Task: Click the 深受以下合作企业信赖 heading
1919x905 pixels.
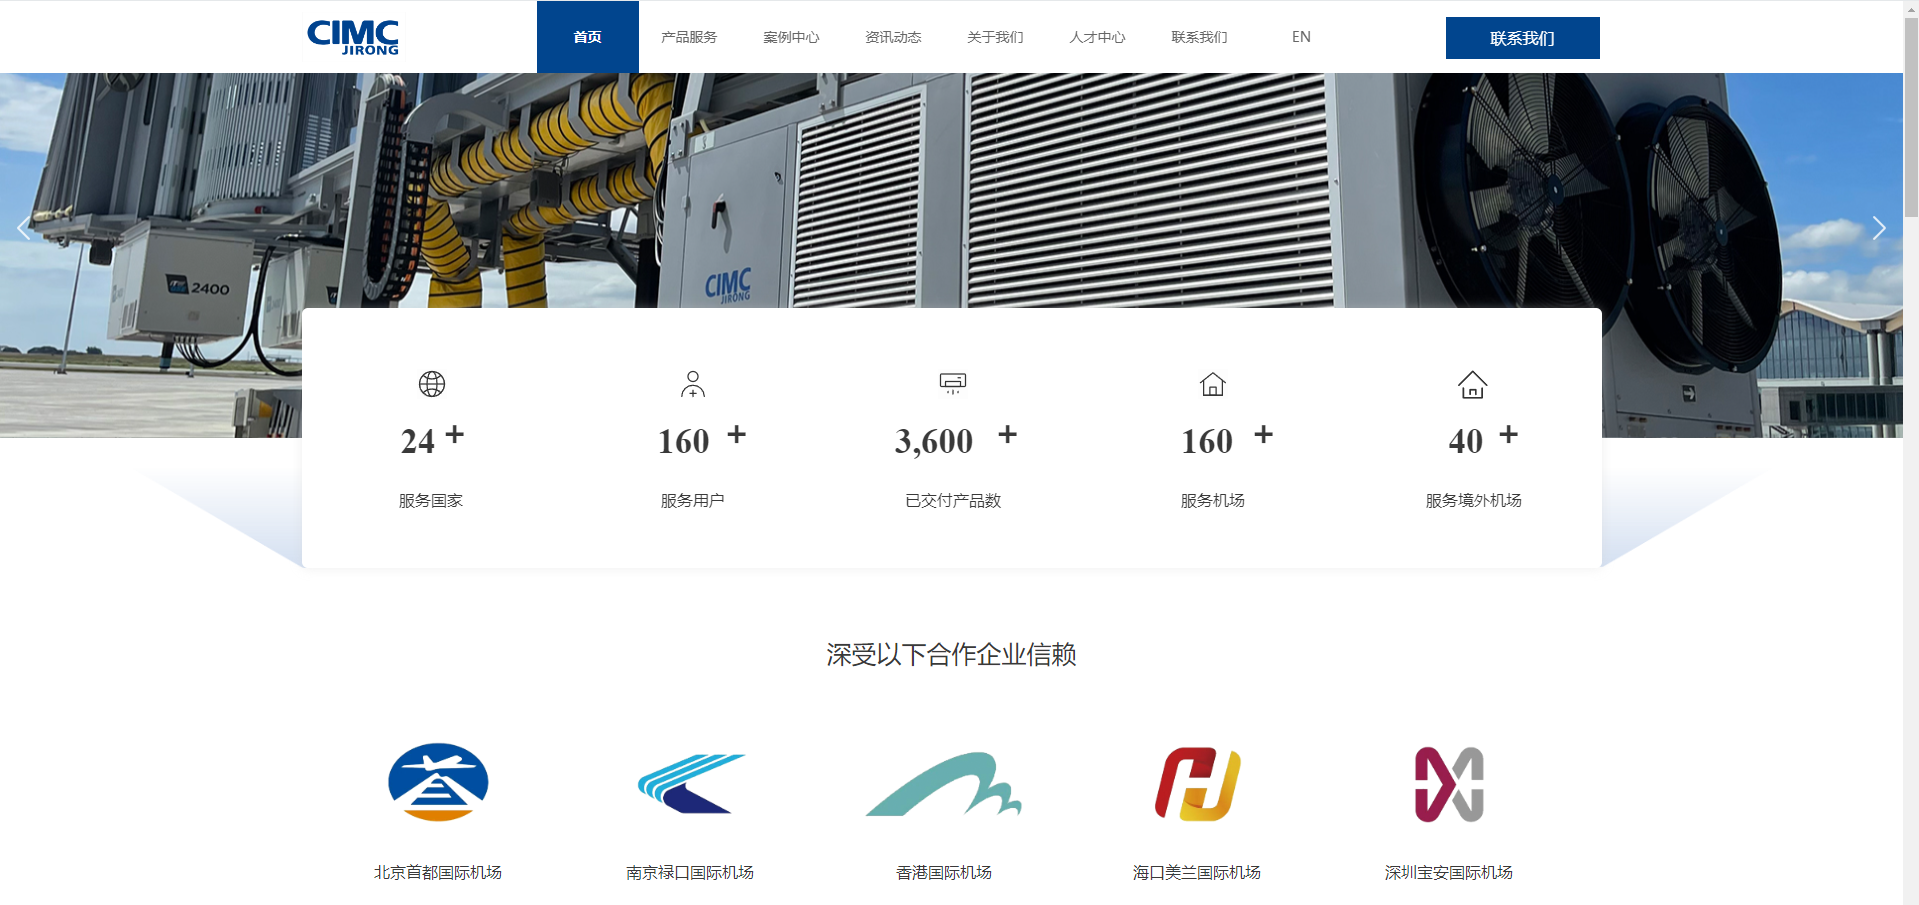Action: pyautogui.click(x=951, y=655)
